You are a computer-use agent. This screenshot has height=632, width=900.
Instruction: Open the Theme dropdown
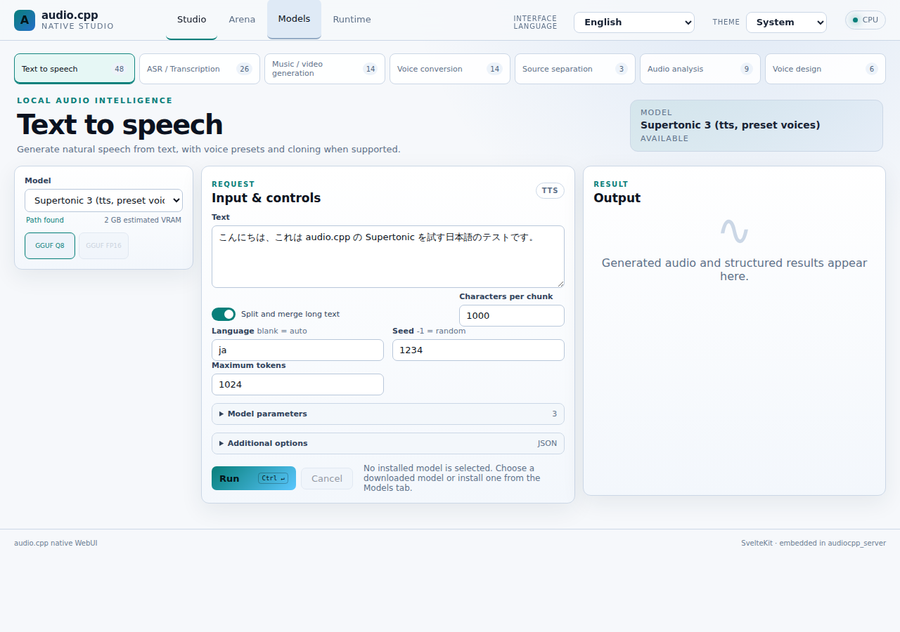[x=786, y=22]
